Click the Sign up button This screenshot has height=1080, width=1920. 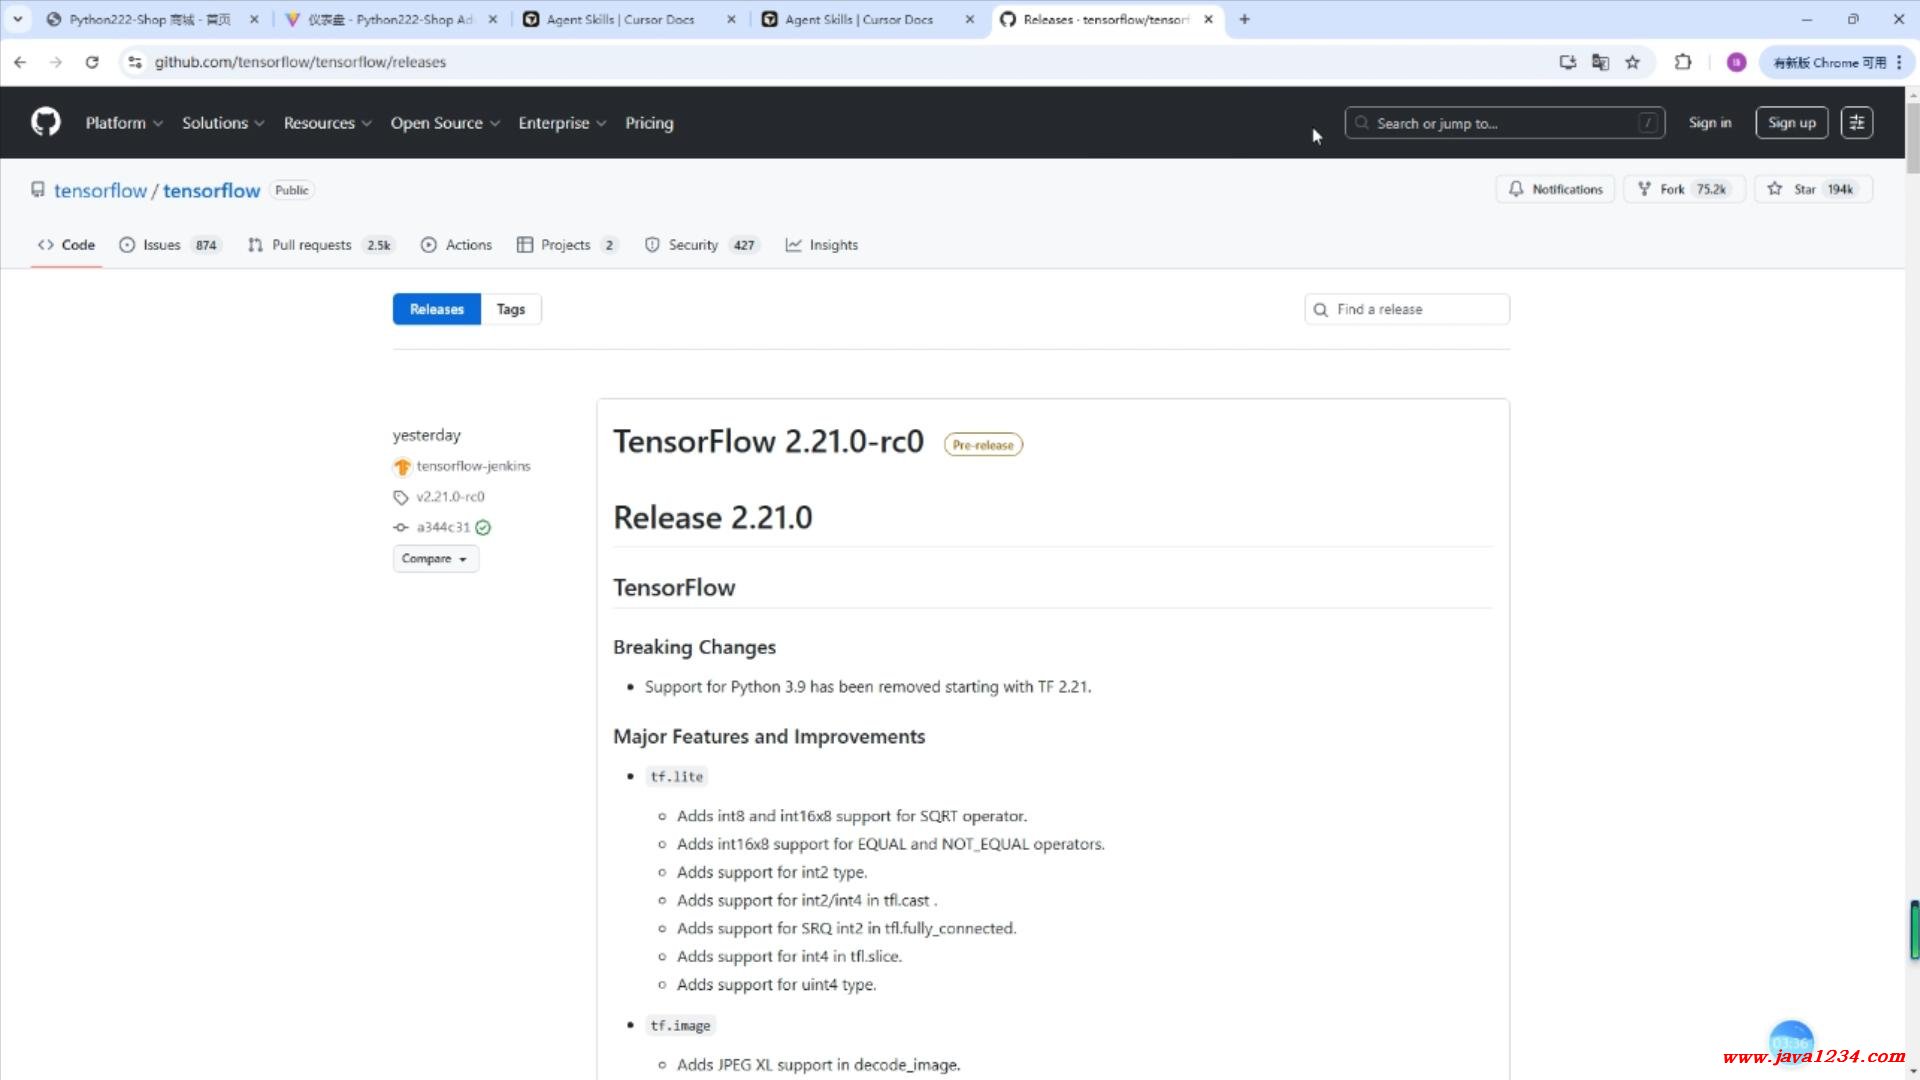(x=1791, y=122)
